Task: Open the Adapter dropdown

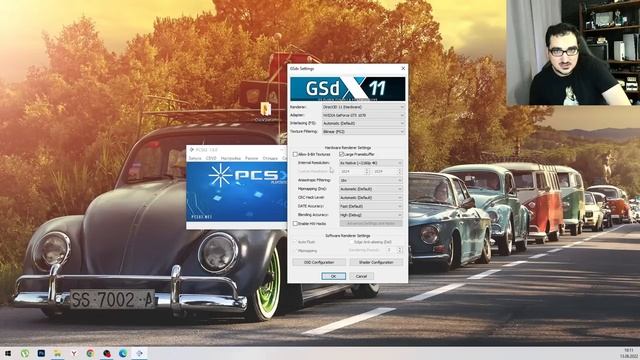Action: point(363,115)
